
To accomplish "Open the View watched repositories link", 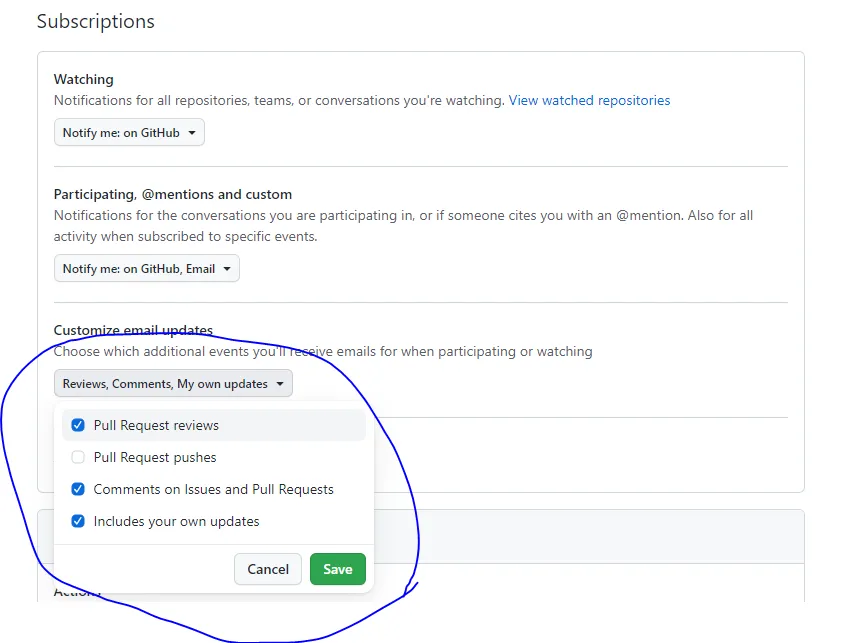I will click(589, 100).
